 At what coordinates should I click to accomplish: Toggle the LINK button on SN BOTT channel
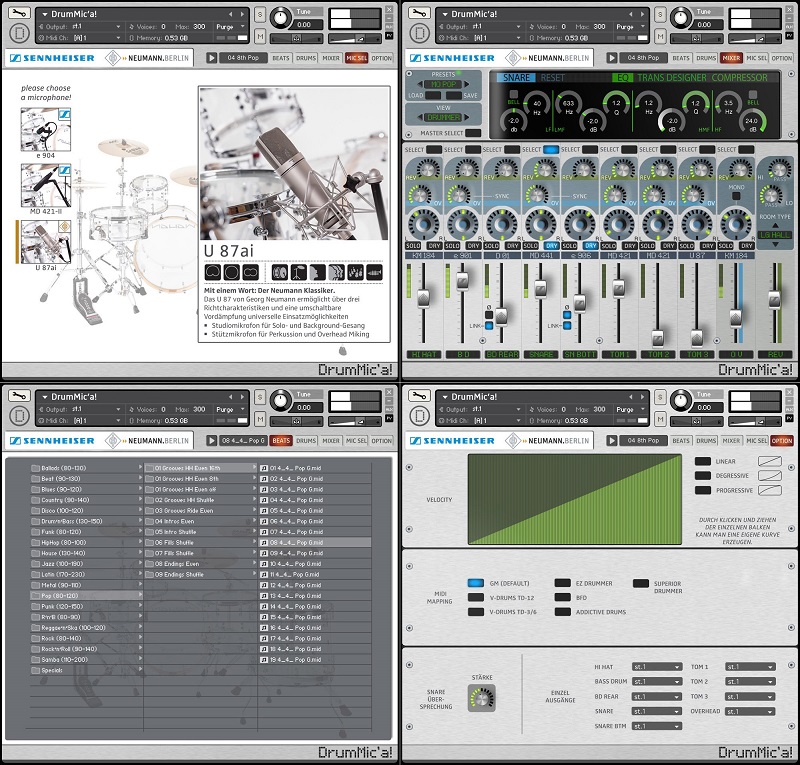pyautogui.click(x=567, y=326)
